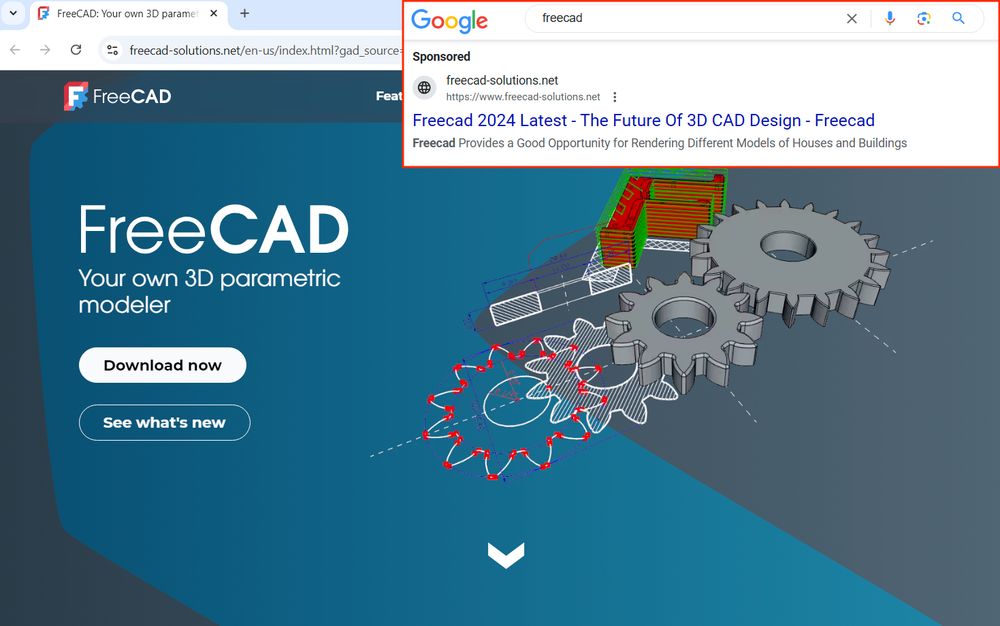Image resolution: width=1000 pixels, height=626 pixels.
Task: Open the Freecad 2024 Latest sponsored link
Action: (x=643, y=120)
